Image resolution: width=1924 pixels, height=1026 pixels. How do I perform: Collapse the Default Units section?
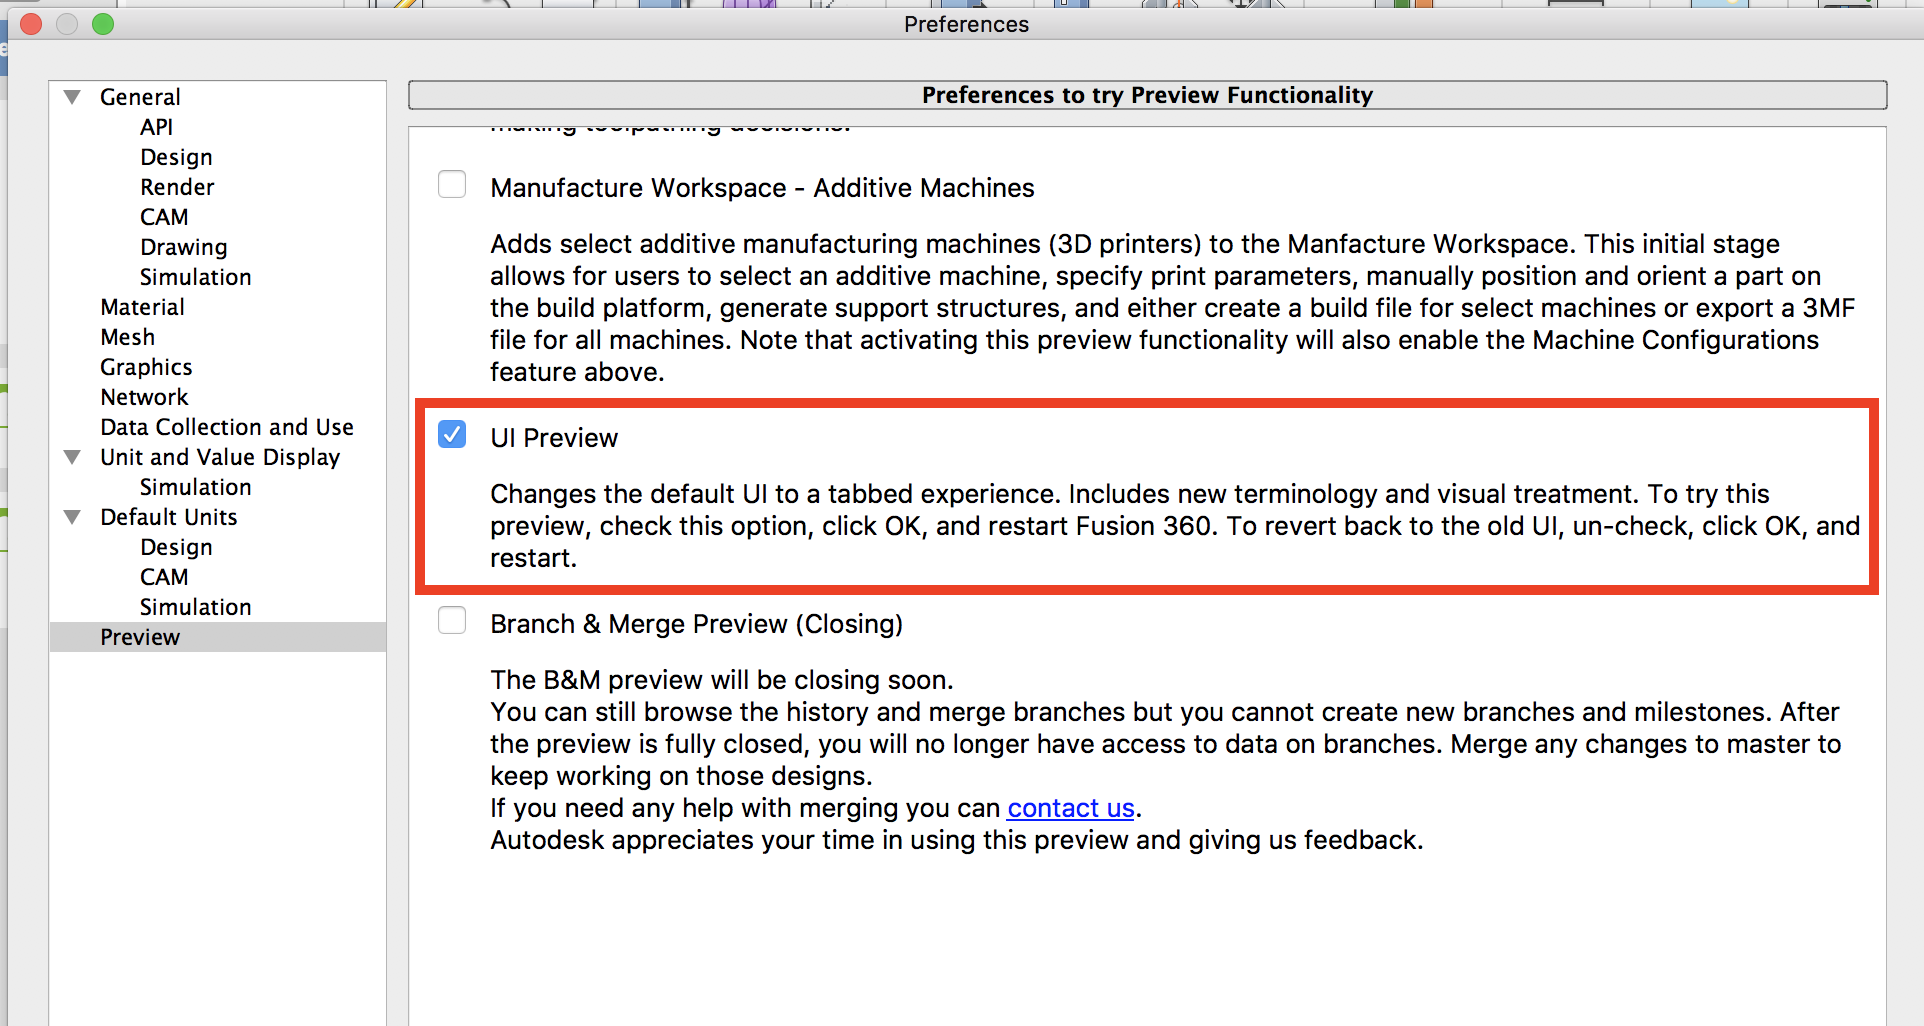click(72, 517)
